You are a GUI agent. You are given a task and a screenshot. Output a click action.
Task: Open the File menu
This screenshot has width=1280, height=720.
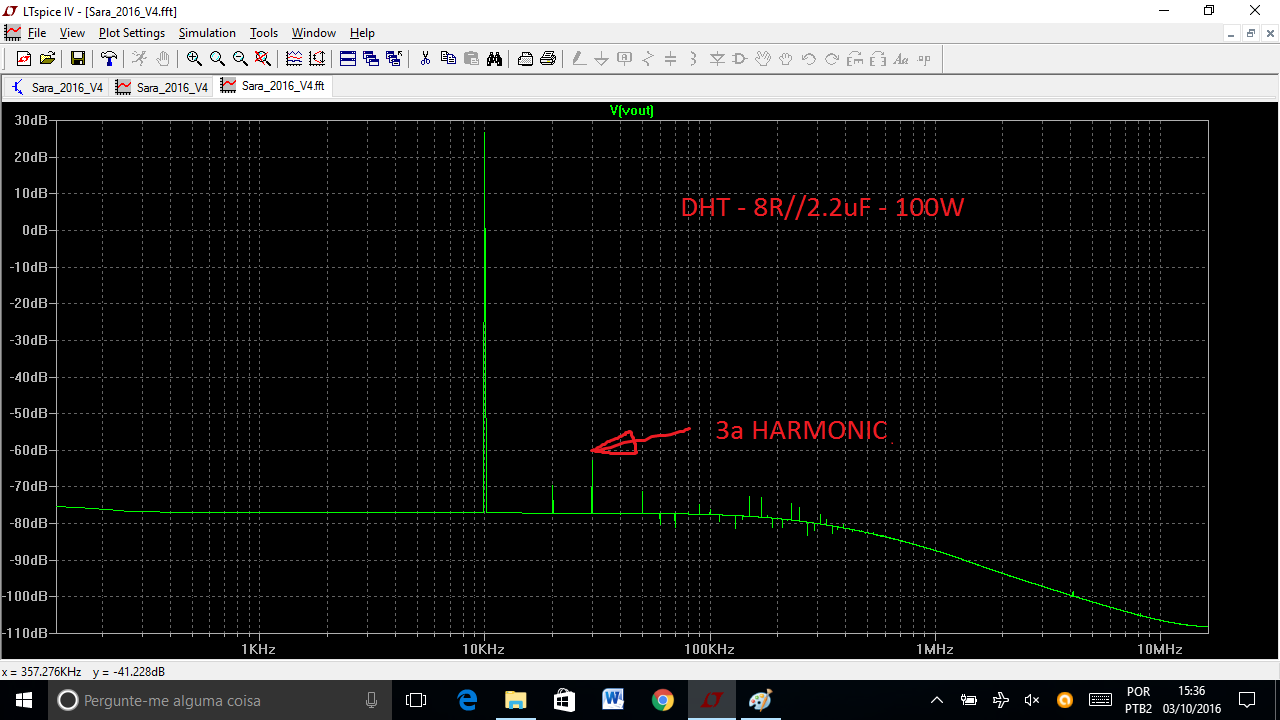coord(37,33)
